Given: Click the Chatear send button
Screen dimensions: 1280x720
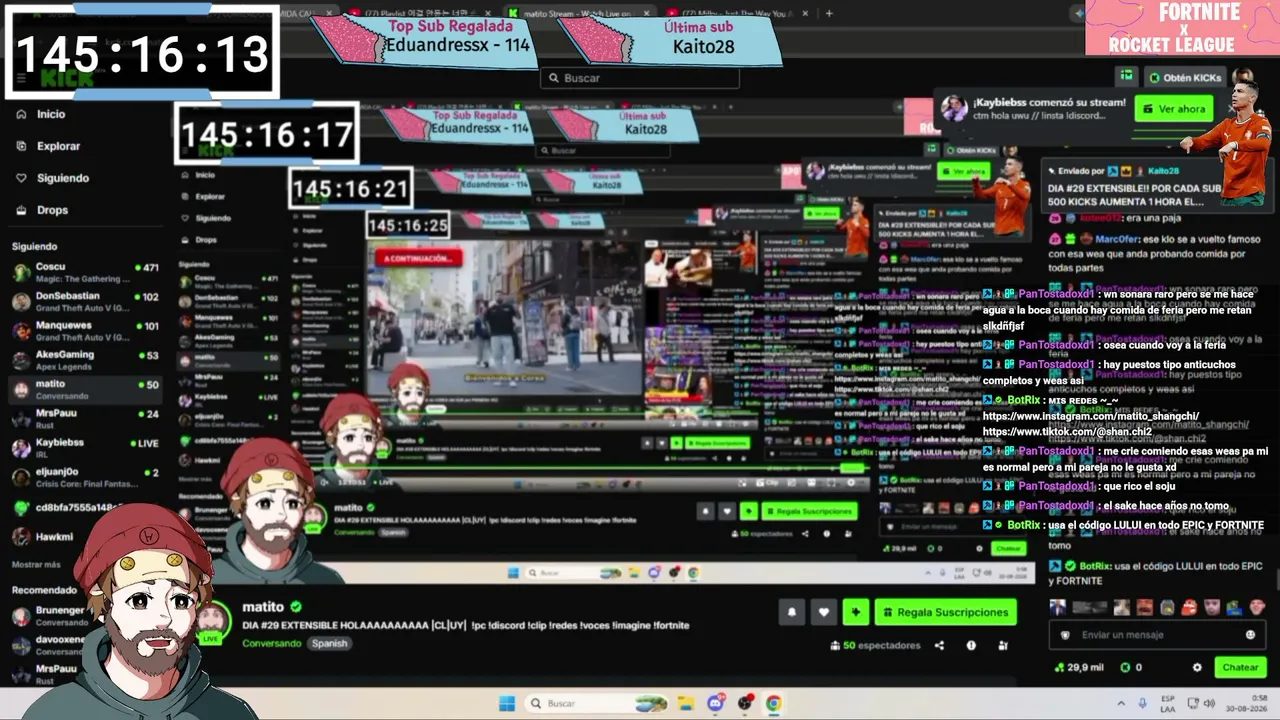Looking at the screenshot, I should click(x=1240, y=667).
